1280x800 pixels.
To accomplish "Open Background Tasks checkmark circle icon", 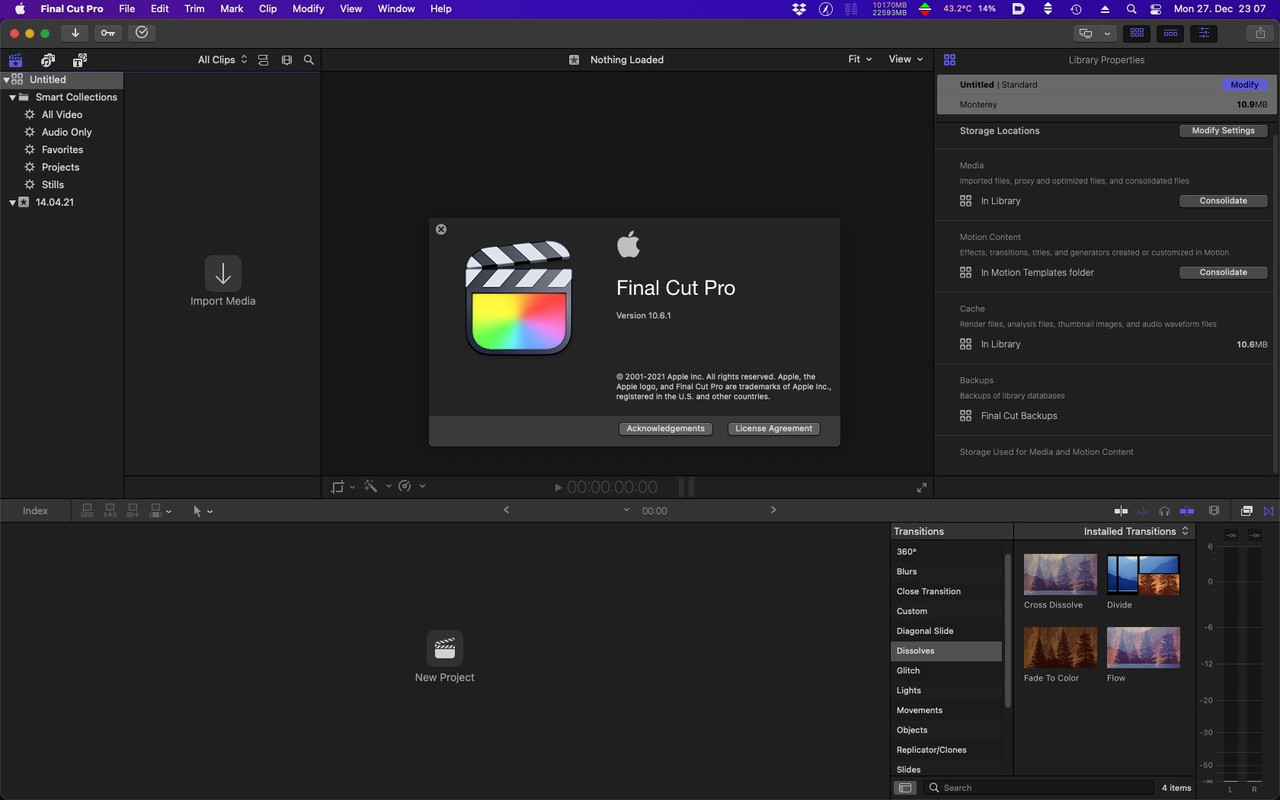I will (x=141, y=33).
